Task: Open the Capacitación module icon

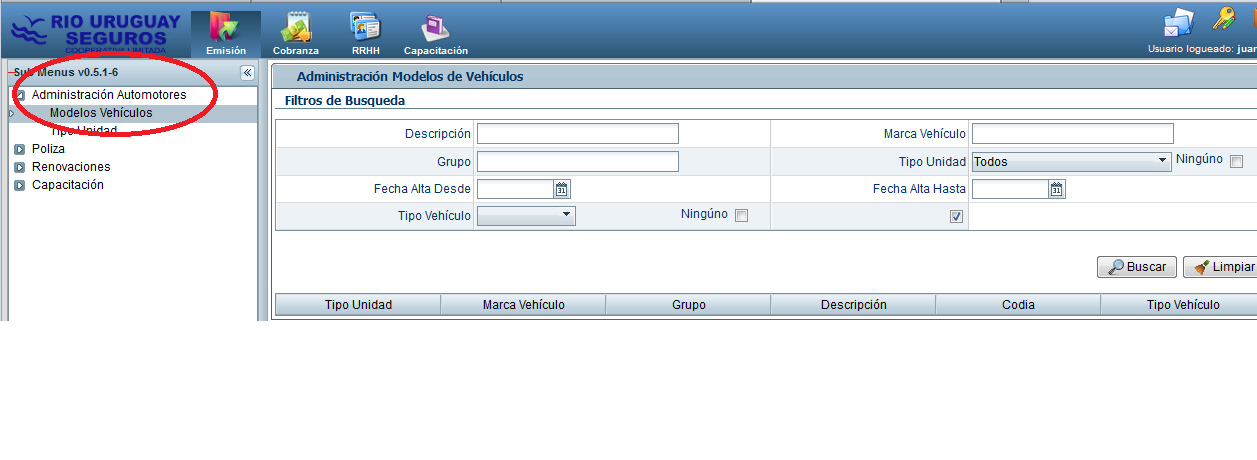Action: 435,31
